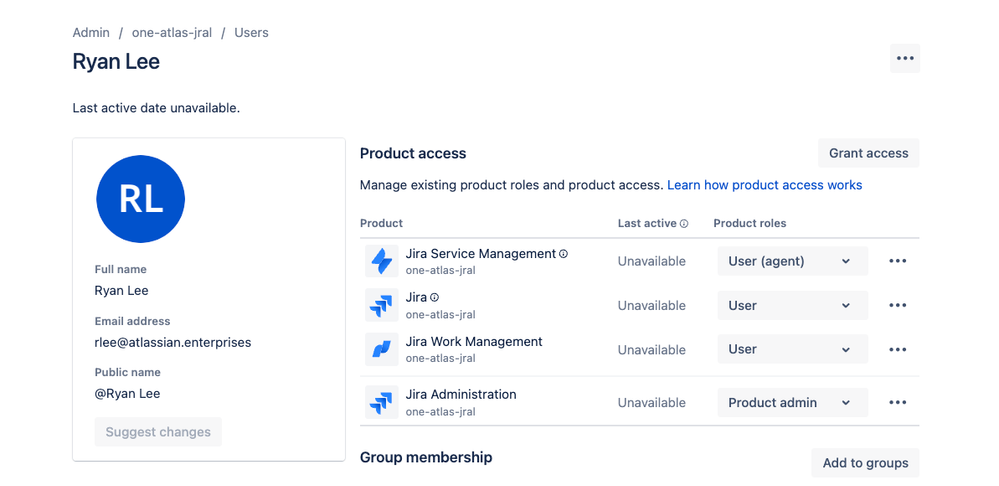Image resolution: width=999 pixels, height=486 pixels.
Task: Go to Admin in the breadcrumb
Action: click(91, 33)
